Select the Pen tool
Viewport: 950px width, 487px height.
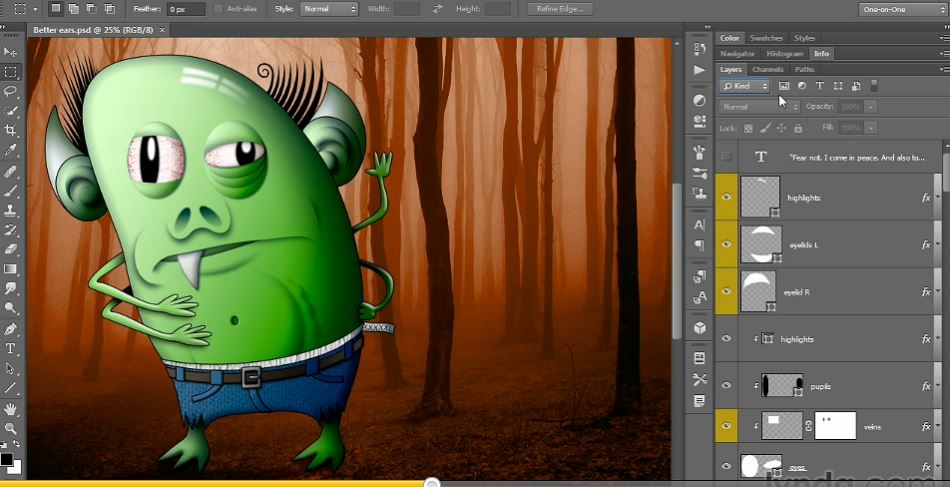click(x=10, y=330)
